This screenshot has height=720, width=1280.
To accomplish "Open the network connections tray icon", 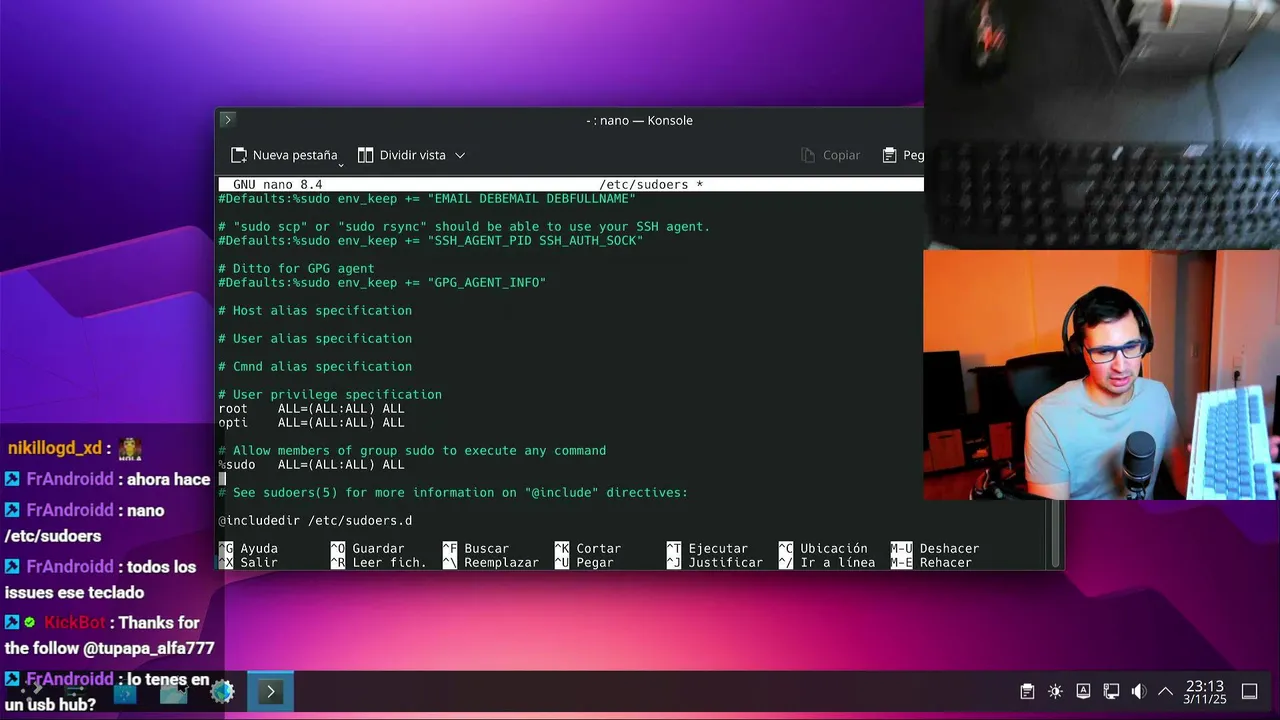I will pos(1111,691).
